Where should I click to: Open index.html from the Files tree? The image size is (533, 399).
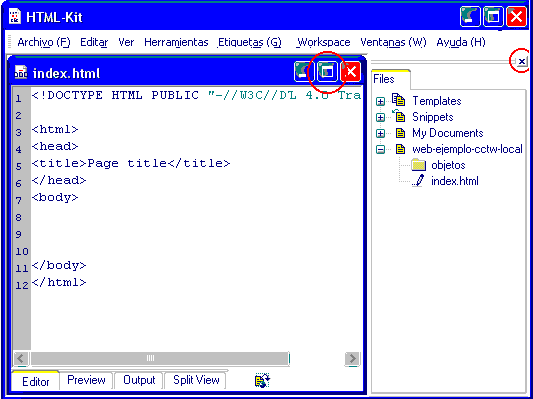[x=454, y=181]
